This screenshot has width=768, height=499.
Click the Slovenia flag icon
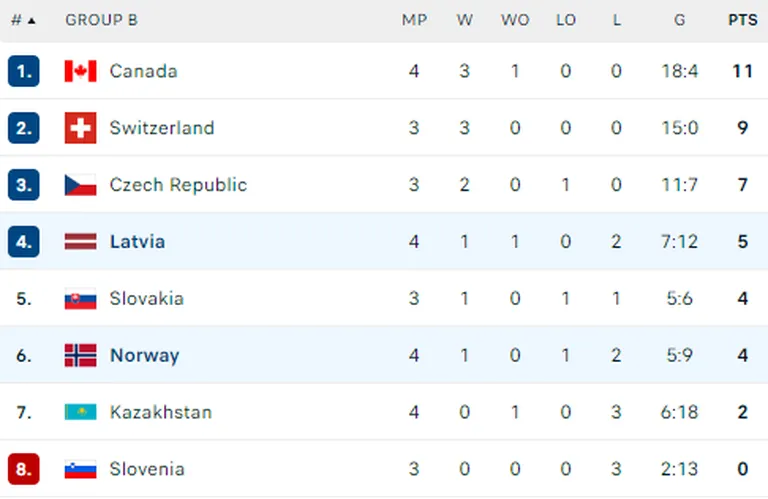(80, 469)
